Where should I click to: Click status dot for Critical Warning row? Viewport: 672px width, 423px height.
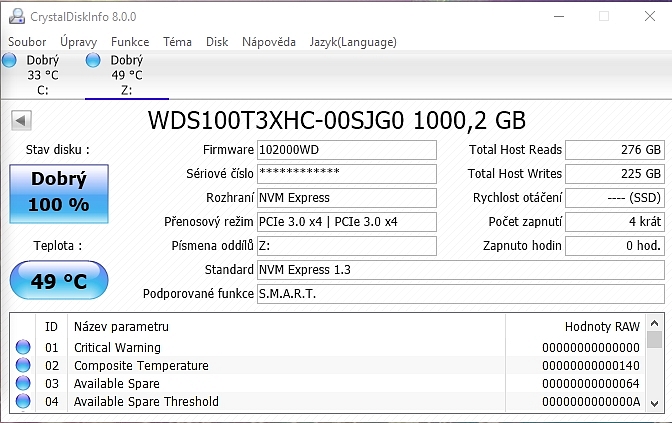(x=23, y=347)
